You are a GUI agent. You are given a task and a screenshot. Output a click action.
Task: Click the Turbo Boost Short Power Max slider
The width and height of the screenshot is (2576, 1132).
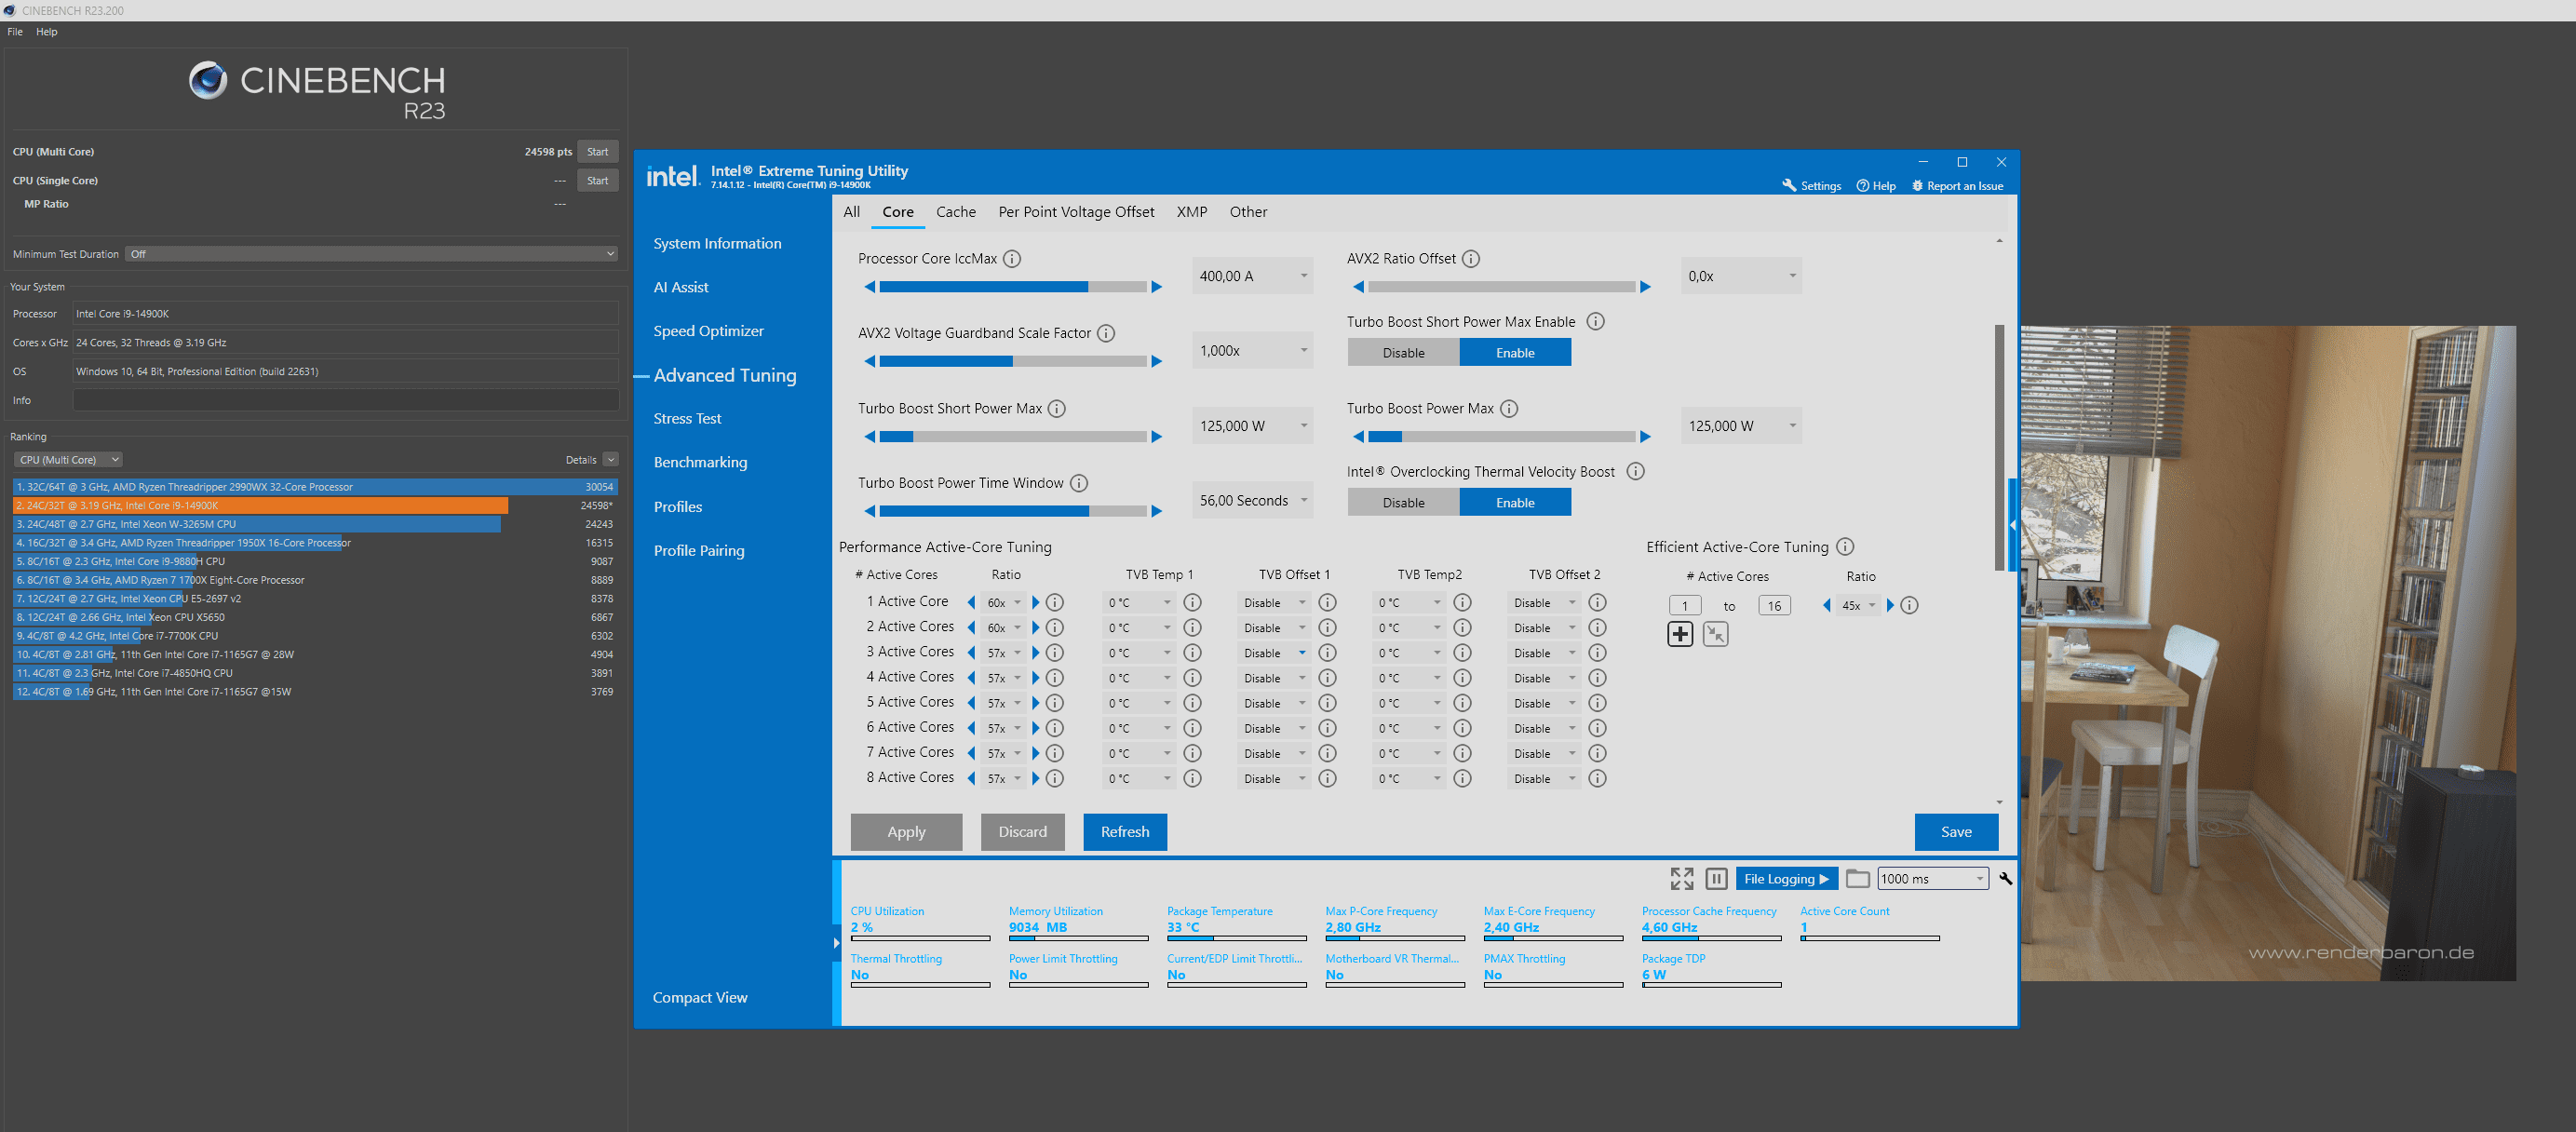coord(1013,437)
